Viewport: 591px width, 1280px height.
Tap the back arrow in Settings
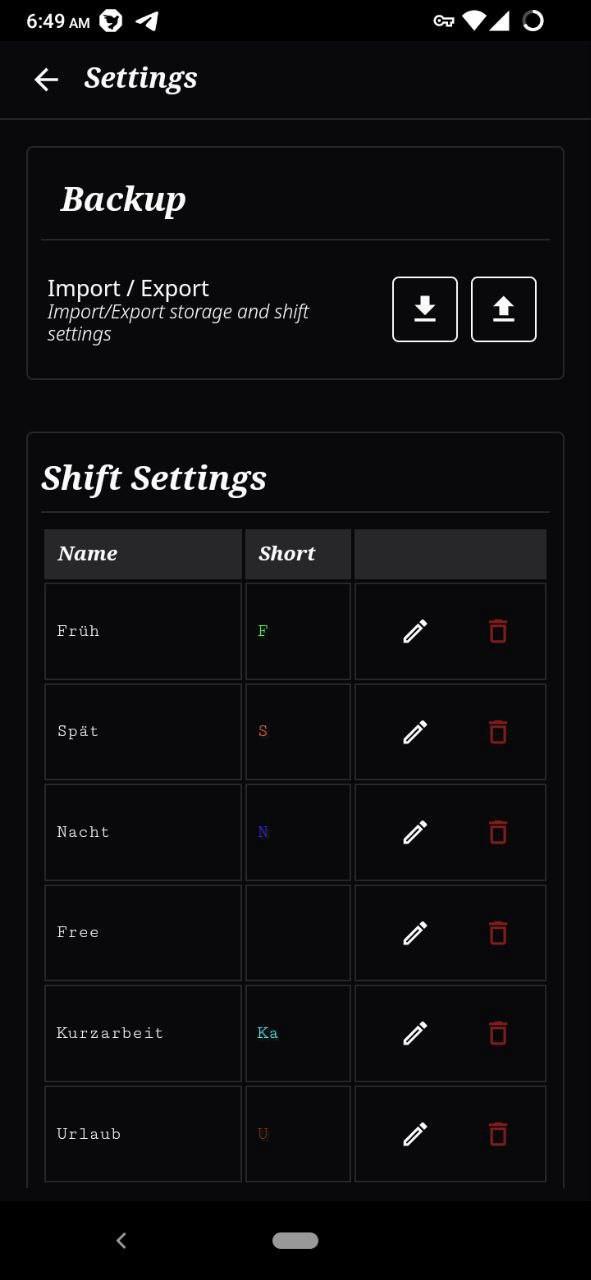(x=46, y=79)
